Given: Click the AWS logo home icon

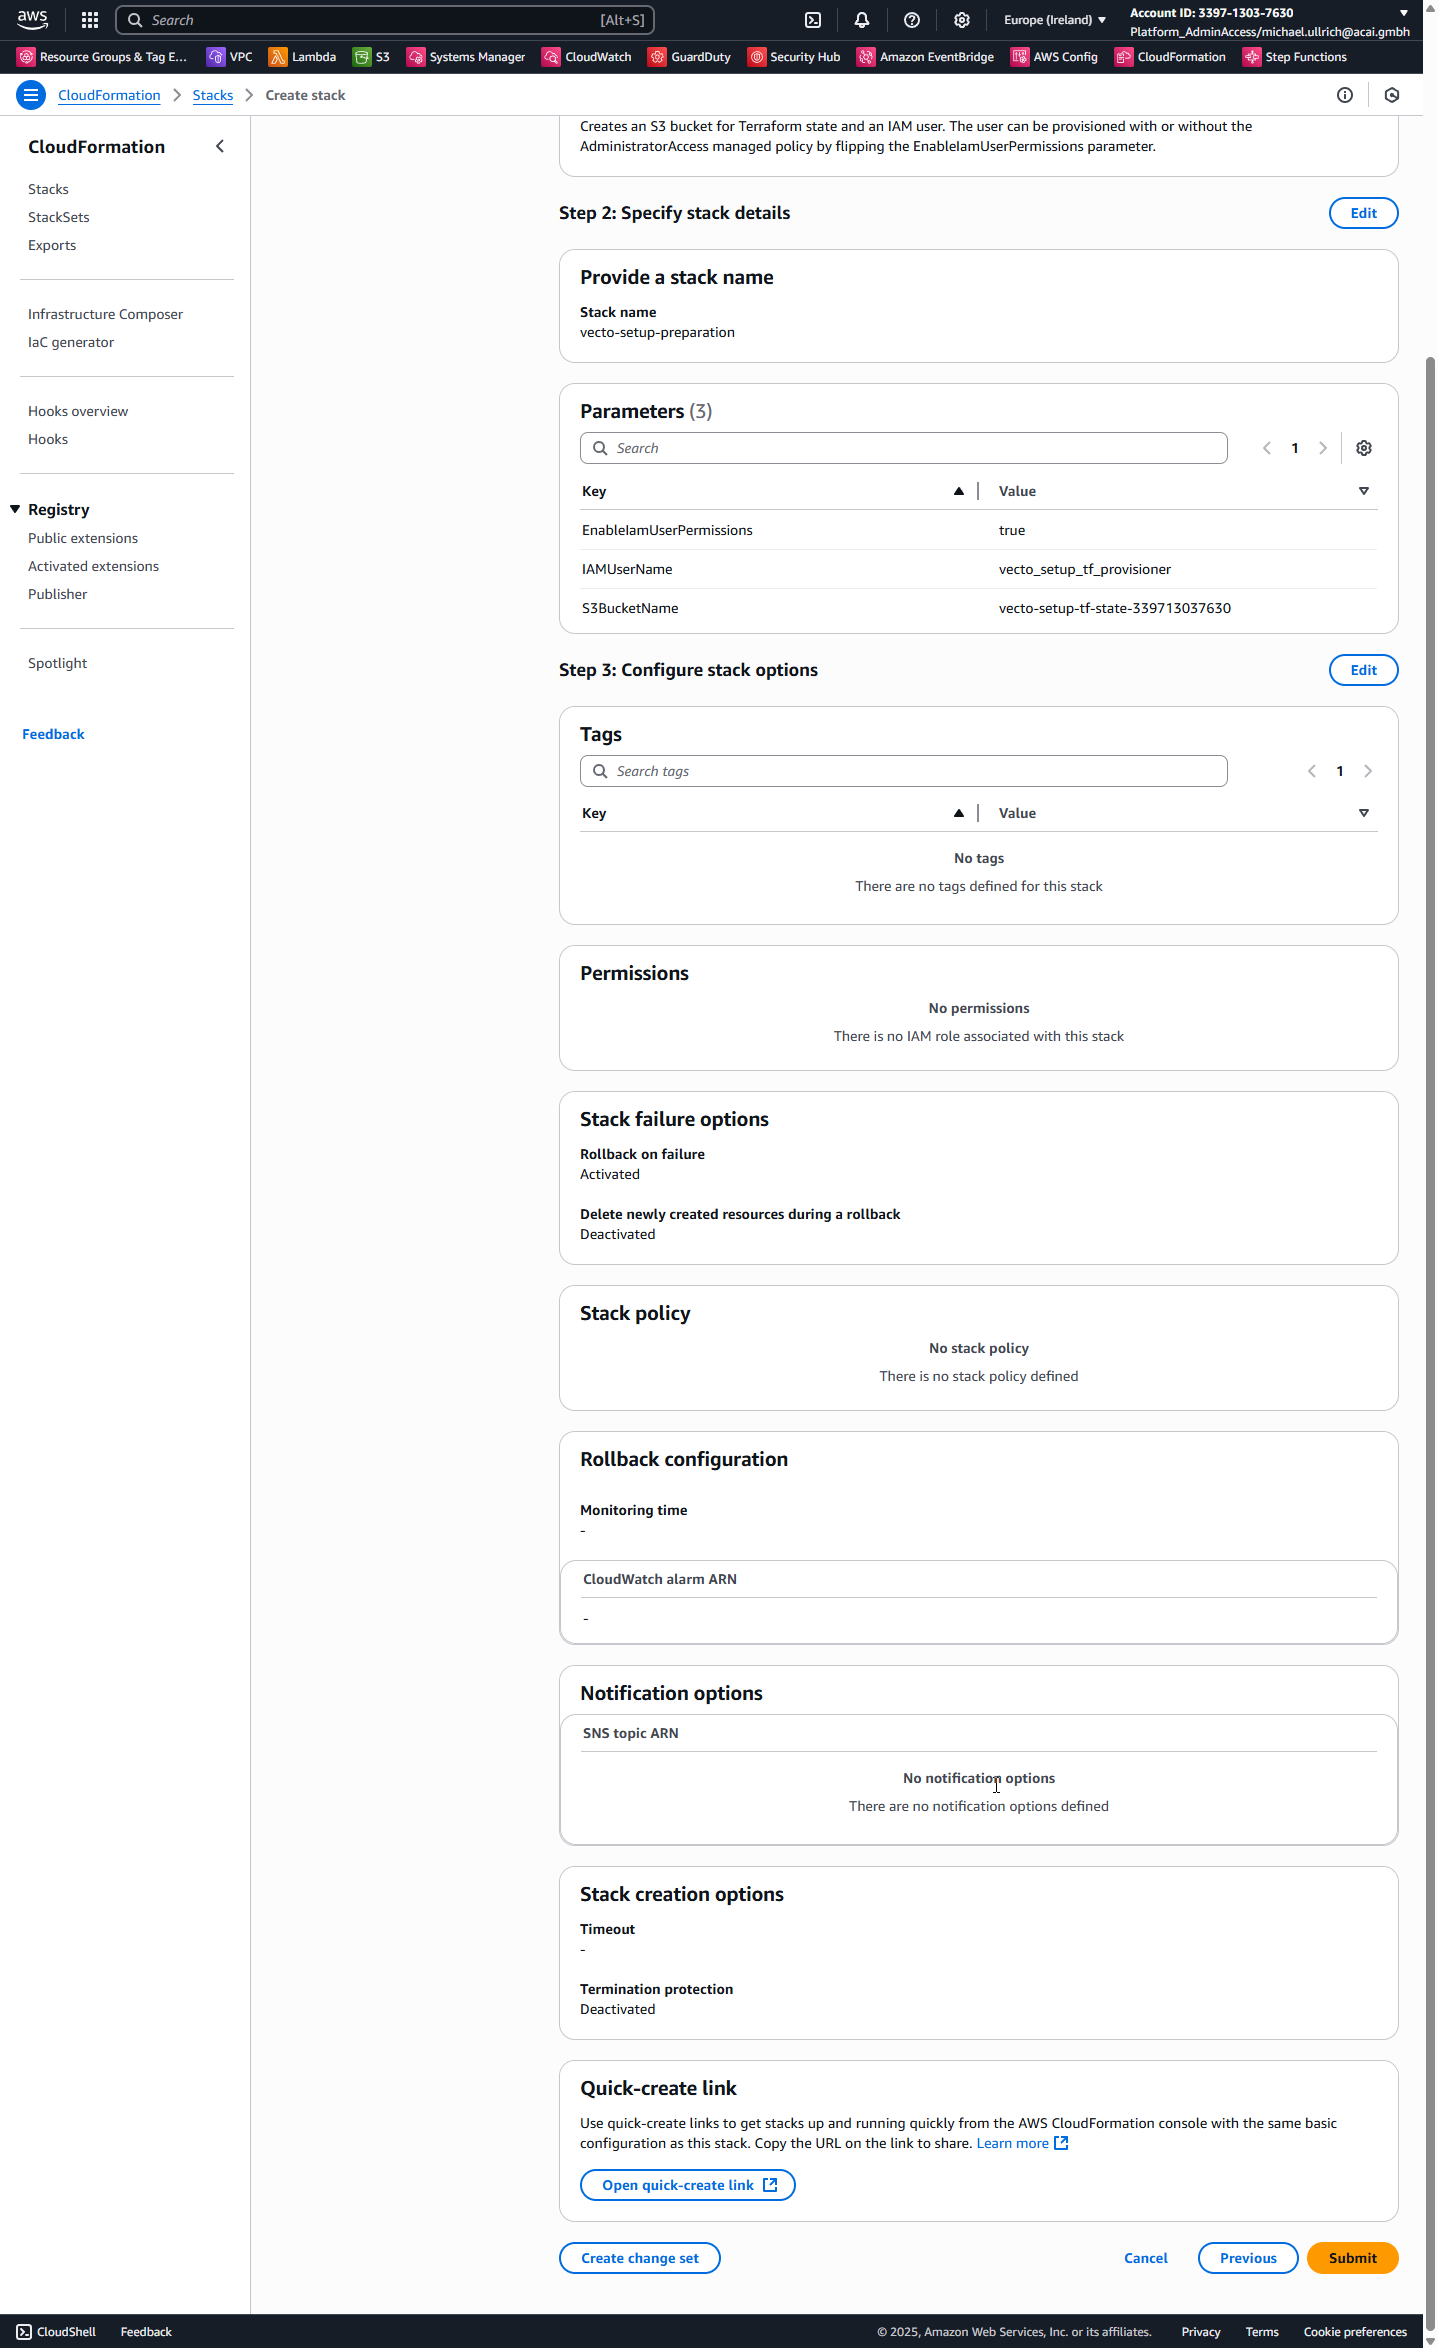Looking at the screenshot, I should tap(32, 19).
